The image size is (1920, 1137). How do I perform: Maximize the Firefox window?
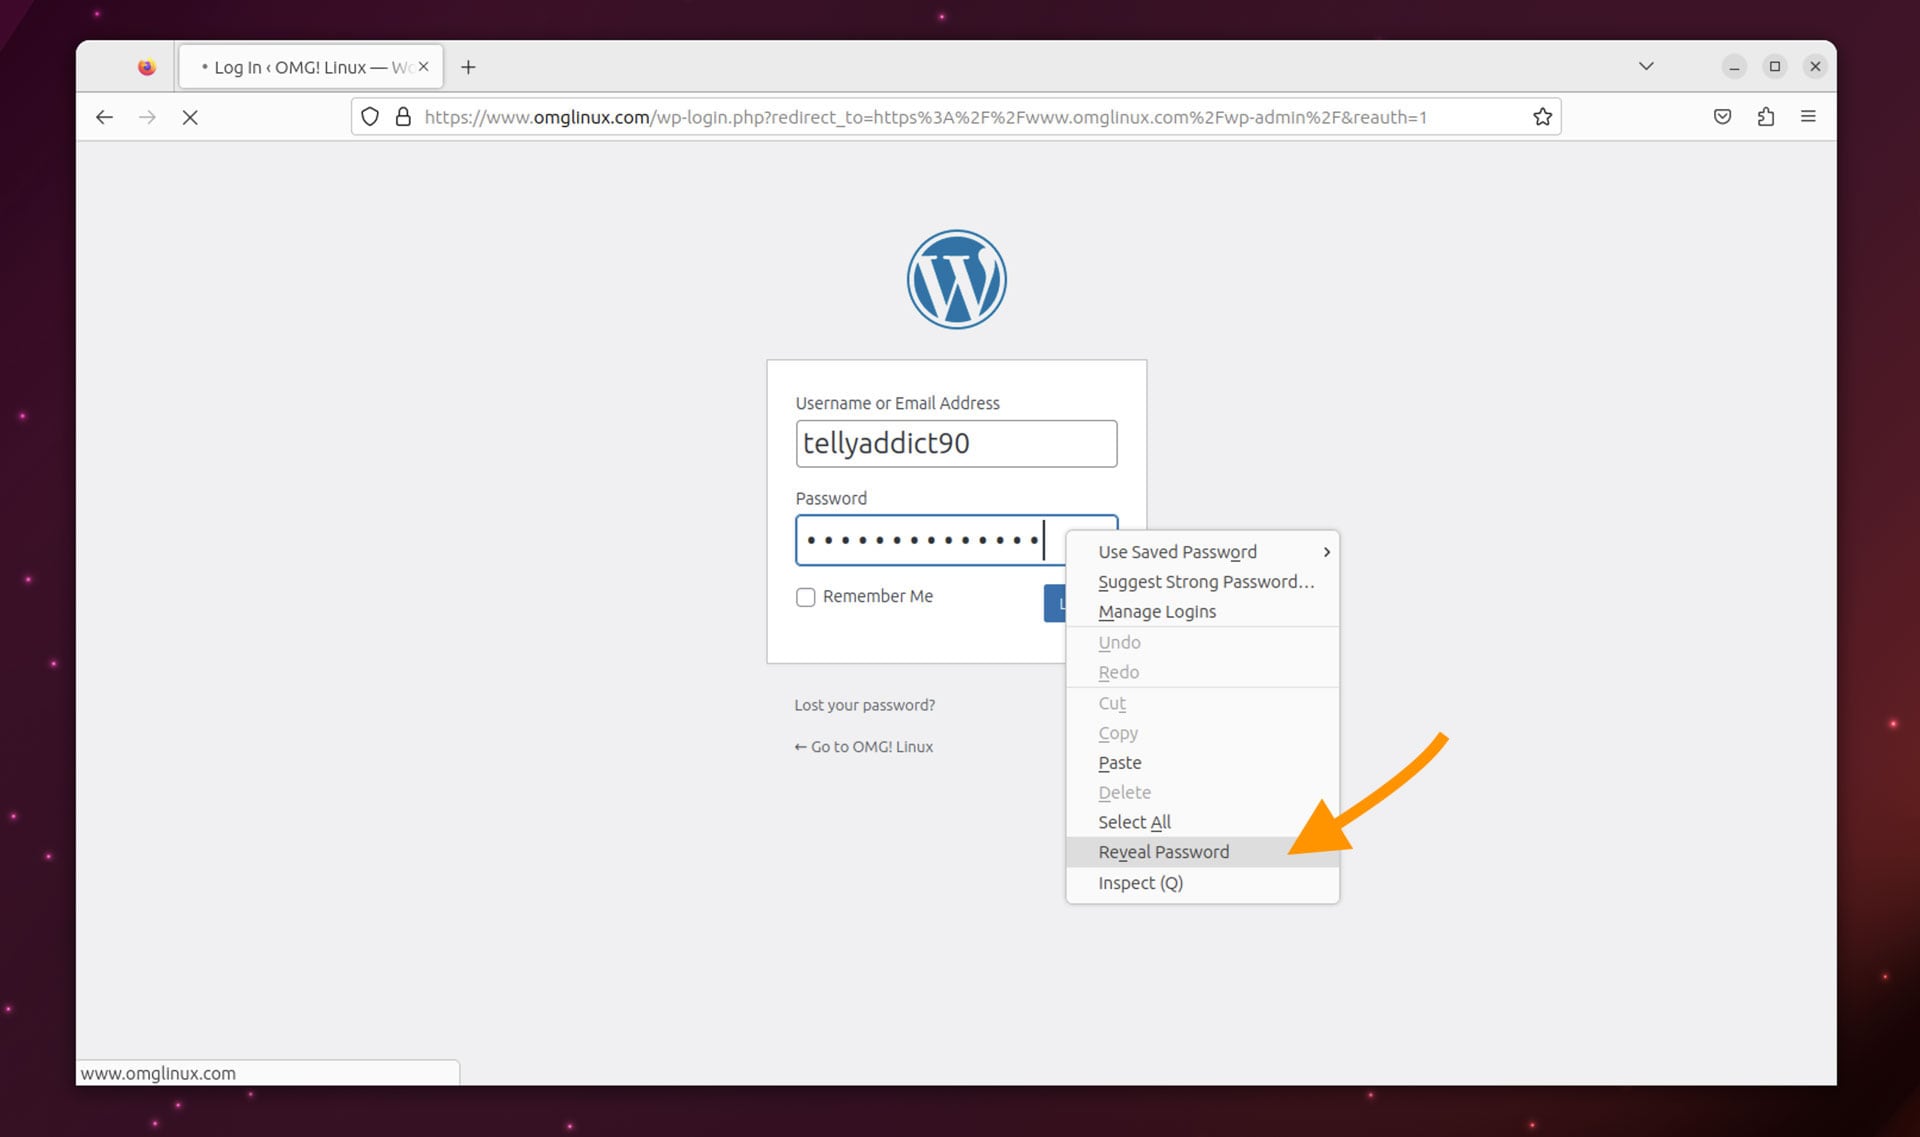coord(1775,67)
